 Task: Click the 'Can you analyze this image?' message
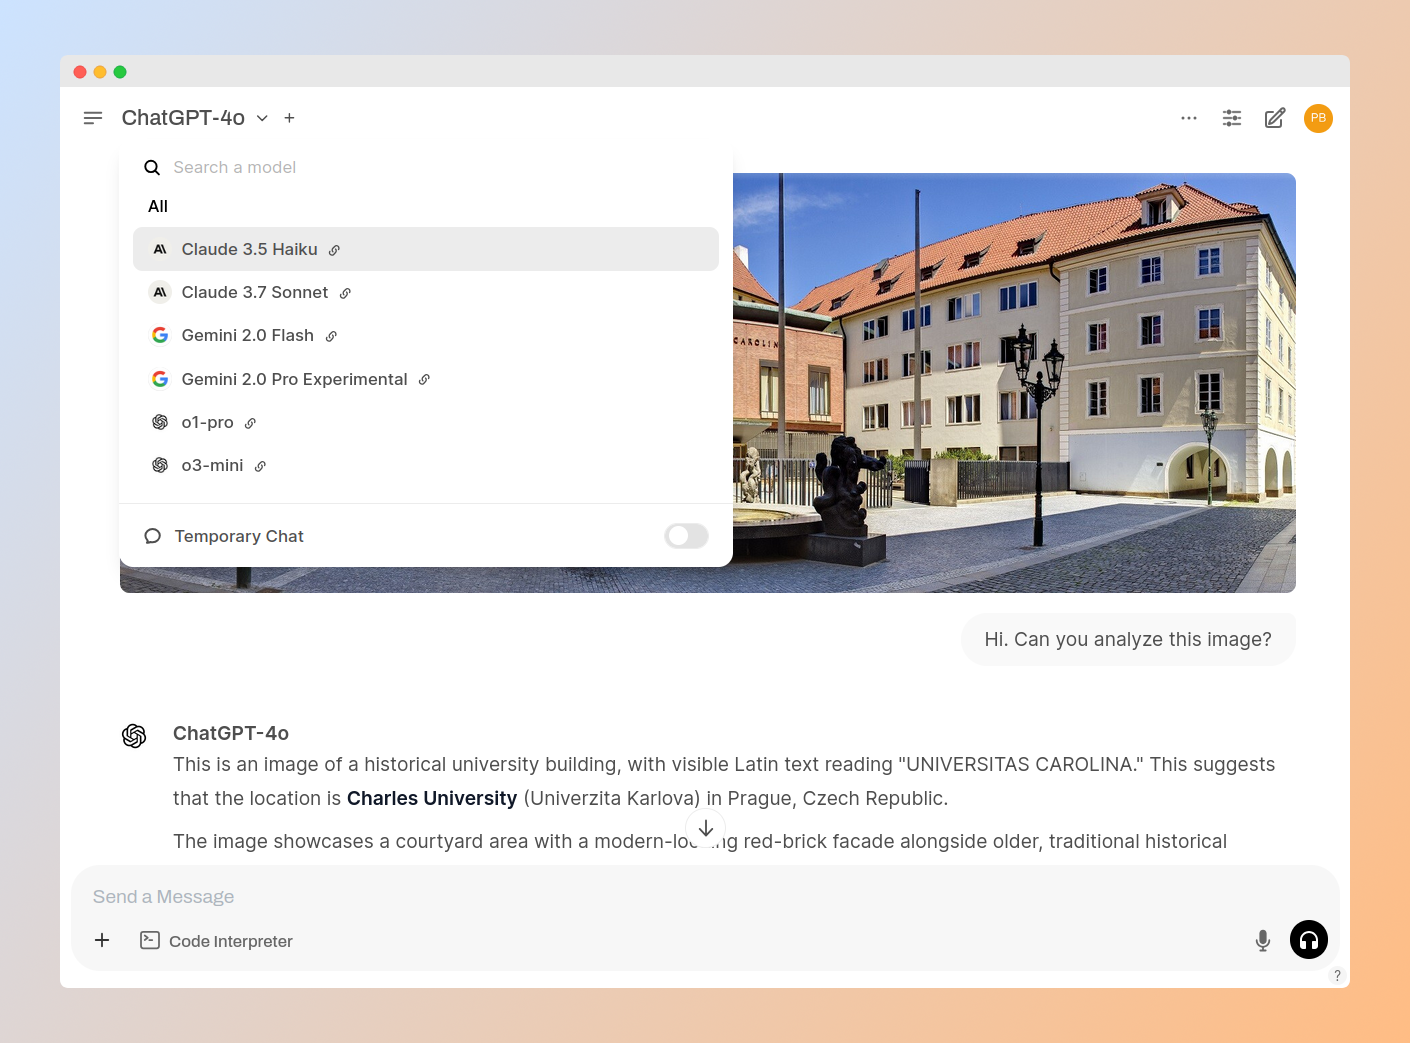1128,639
